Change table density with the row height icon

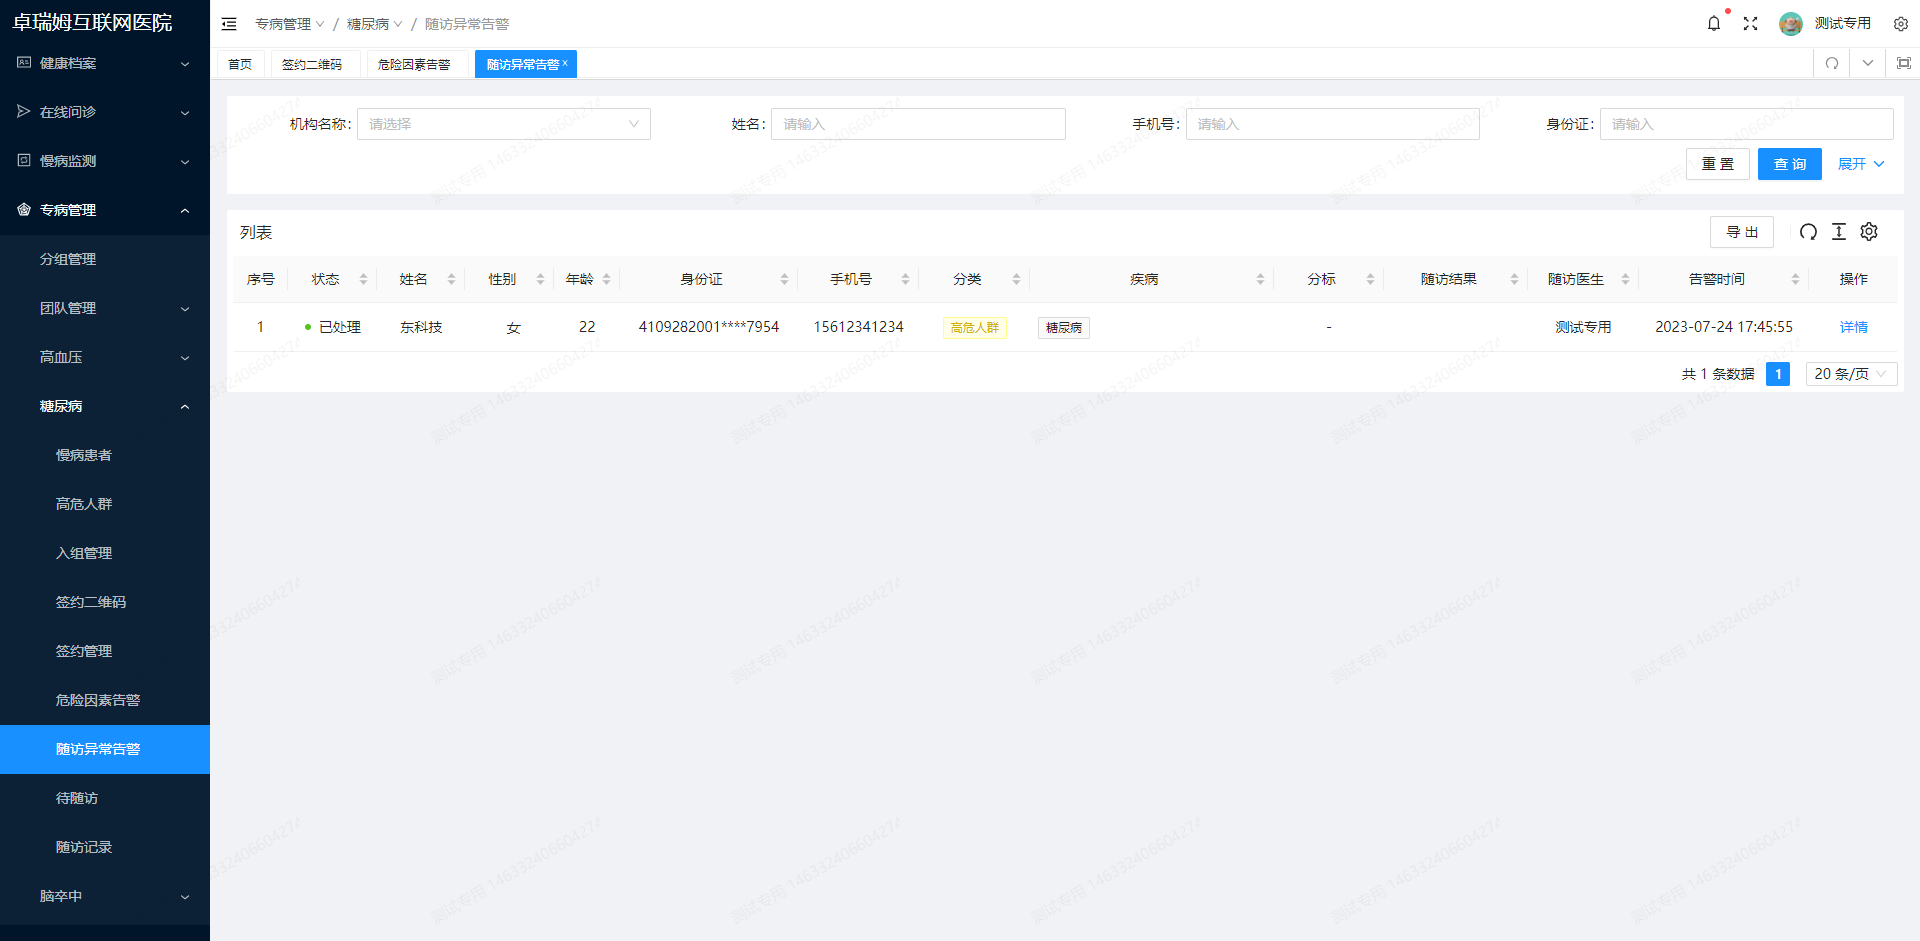click(1838, 232)
